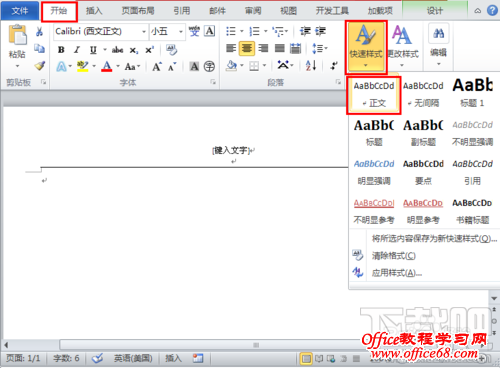Open the Quick Styles gallery button

pos(366,47)
